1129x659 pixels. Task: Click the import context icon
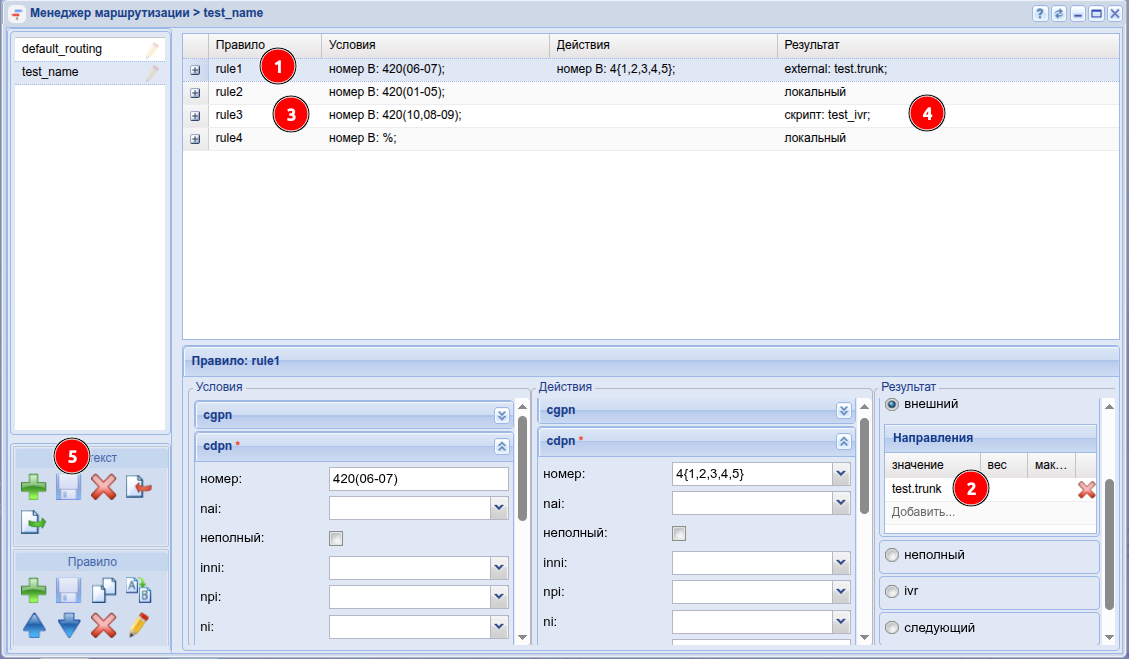pyautogui.click(x=138, y=487)
